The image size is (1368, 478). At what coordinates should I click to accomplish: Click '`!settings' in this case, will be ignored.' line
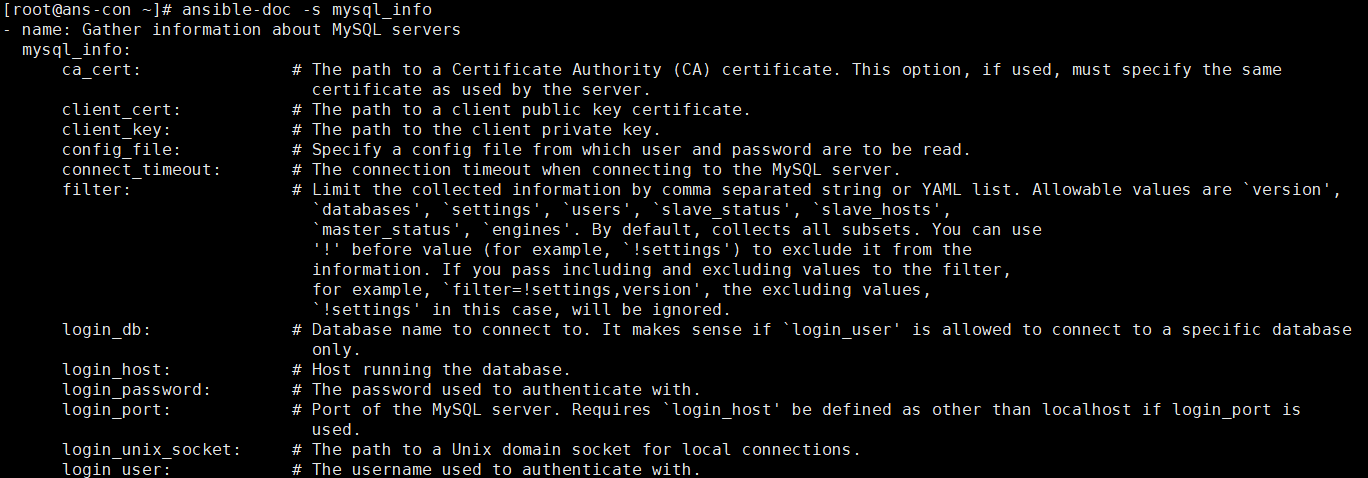click(521, 310)
